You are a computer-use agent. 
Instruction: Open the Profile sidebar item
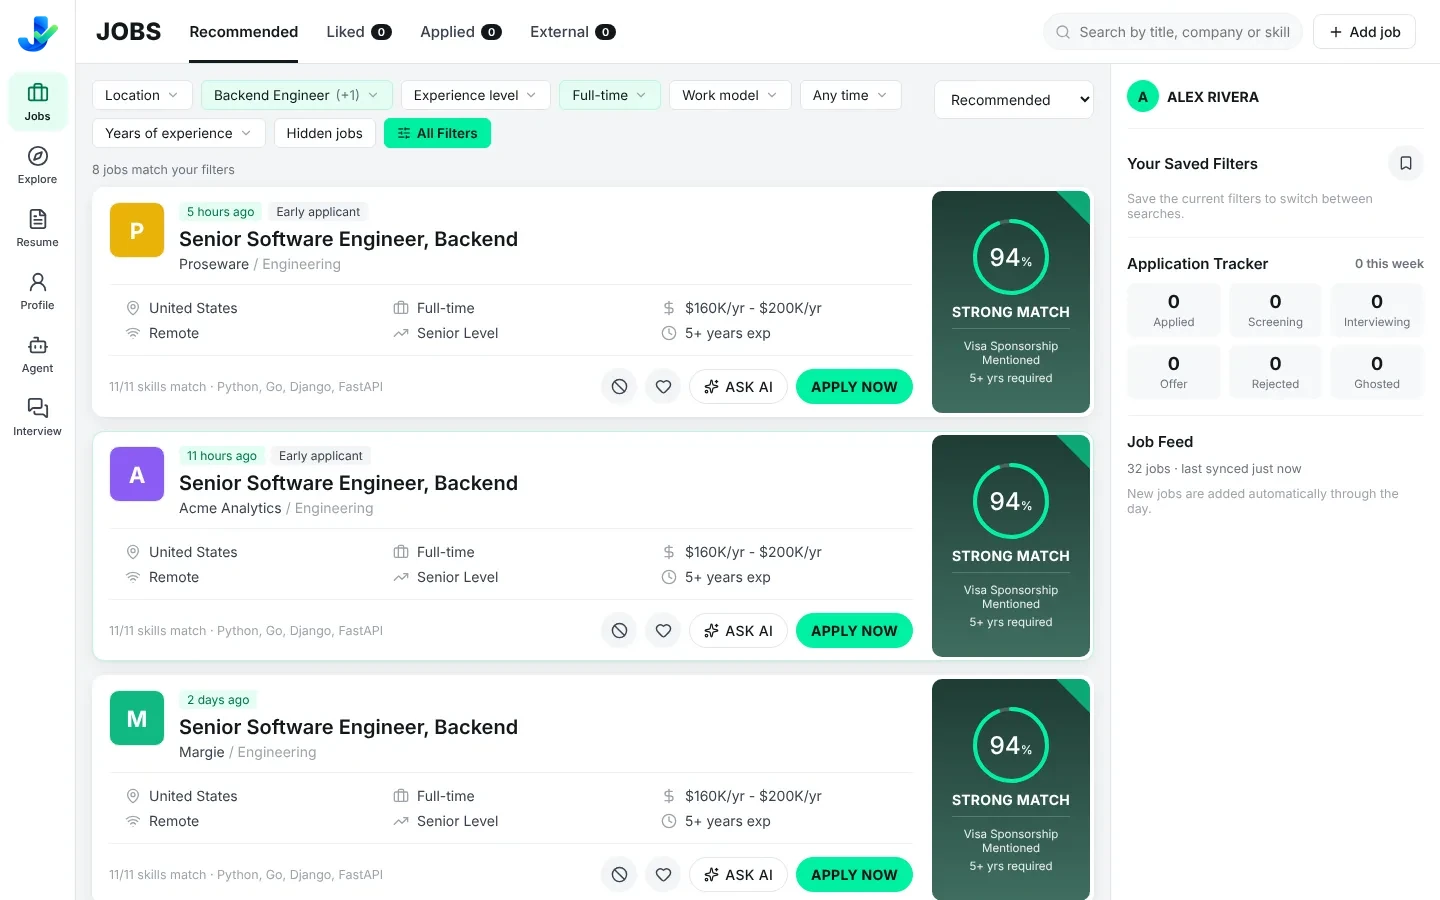(x=37, y=291)
